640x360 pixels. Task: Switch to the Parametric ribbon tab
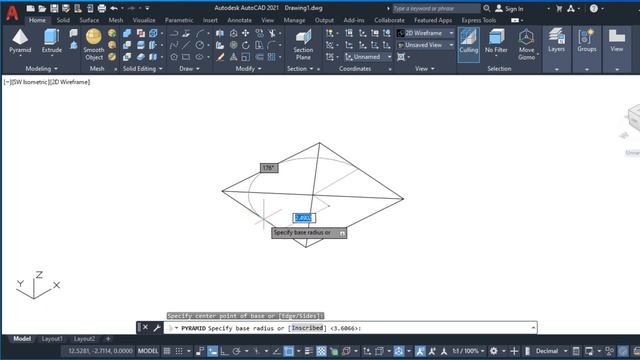[x=179, y=20]
